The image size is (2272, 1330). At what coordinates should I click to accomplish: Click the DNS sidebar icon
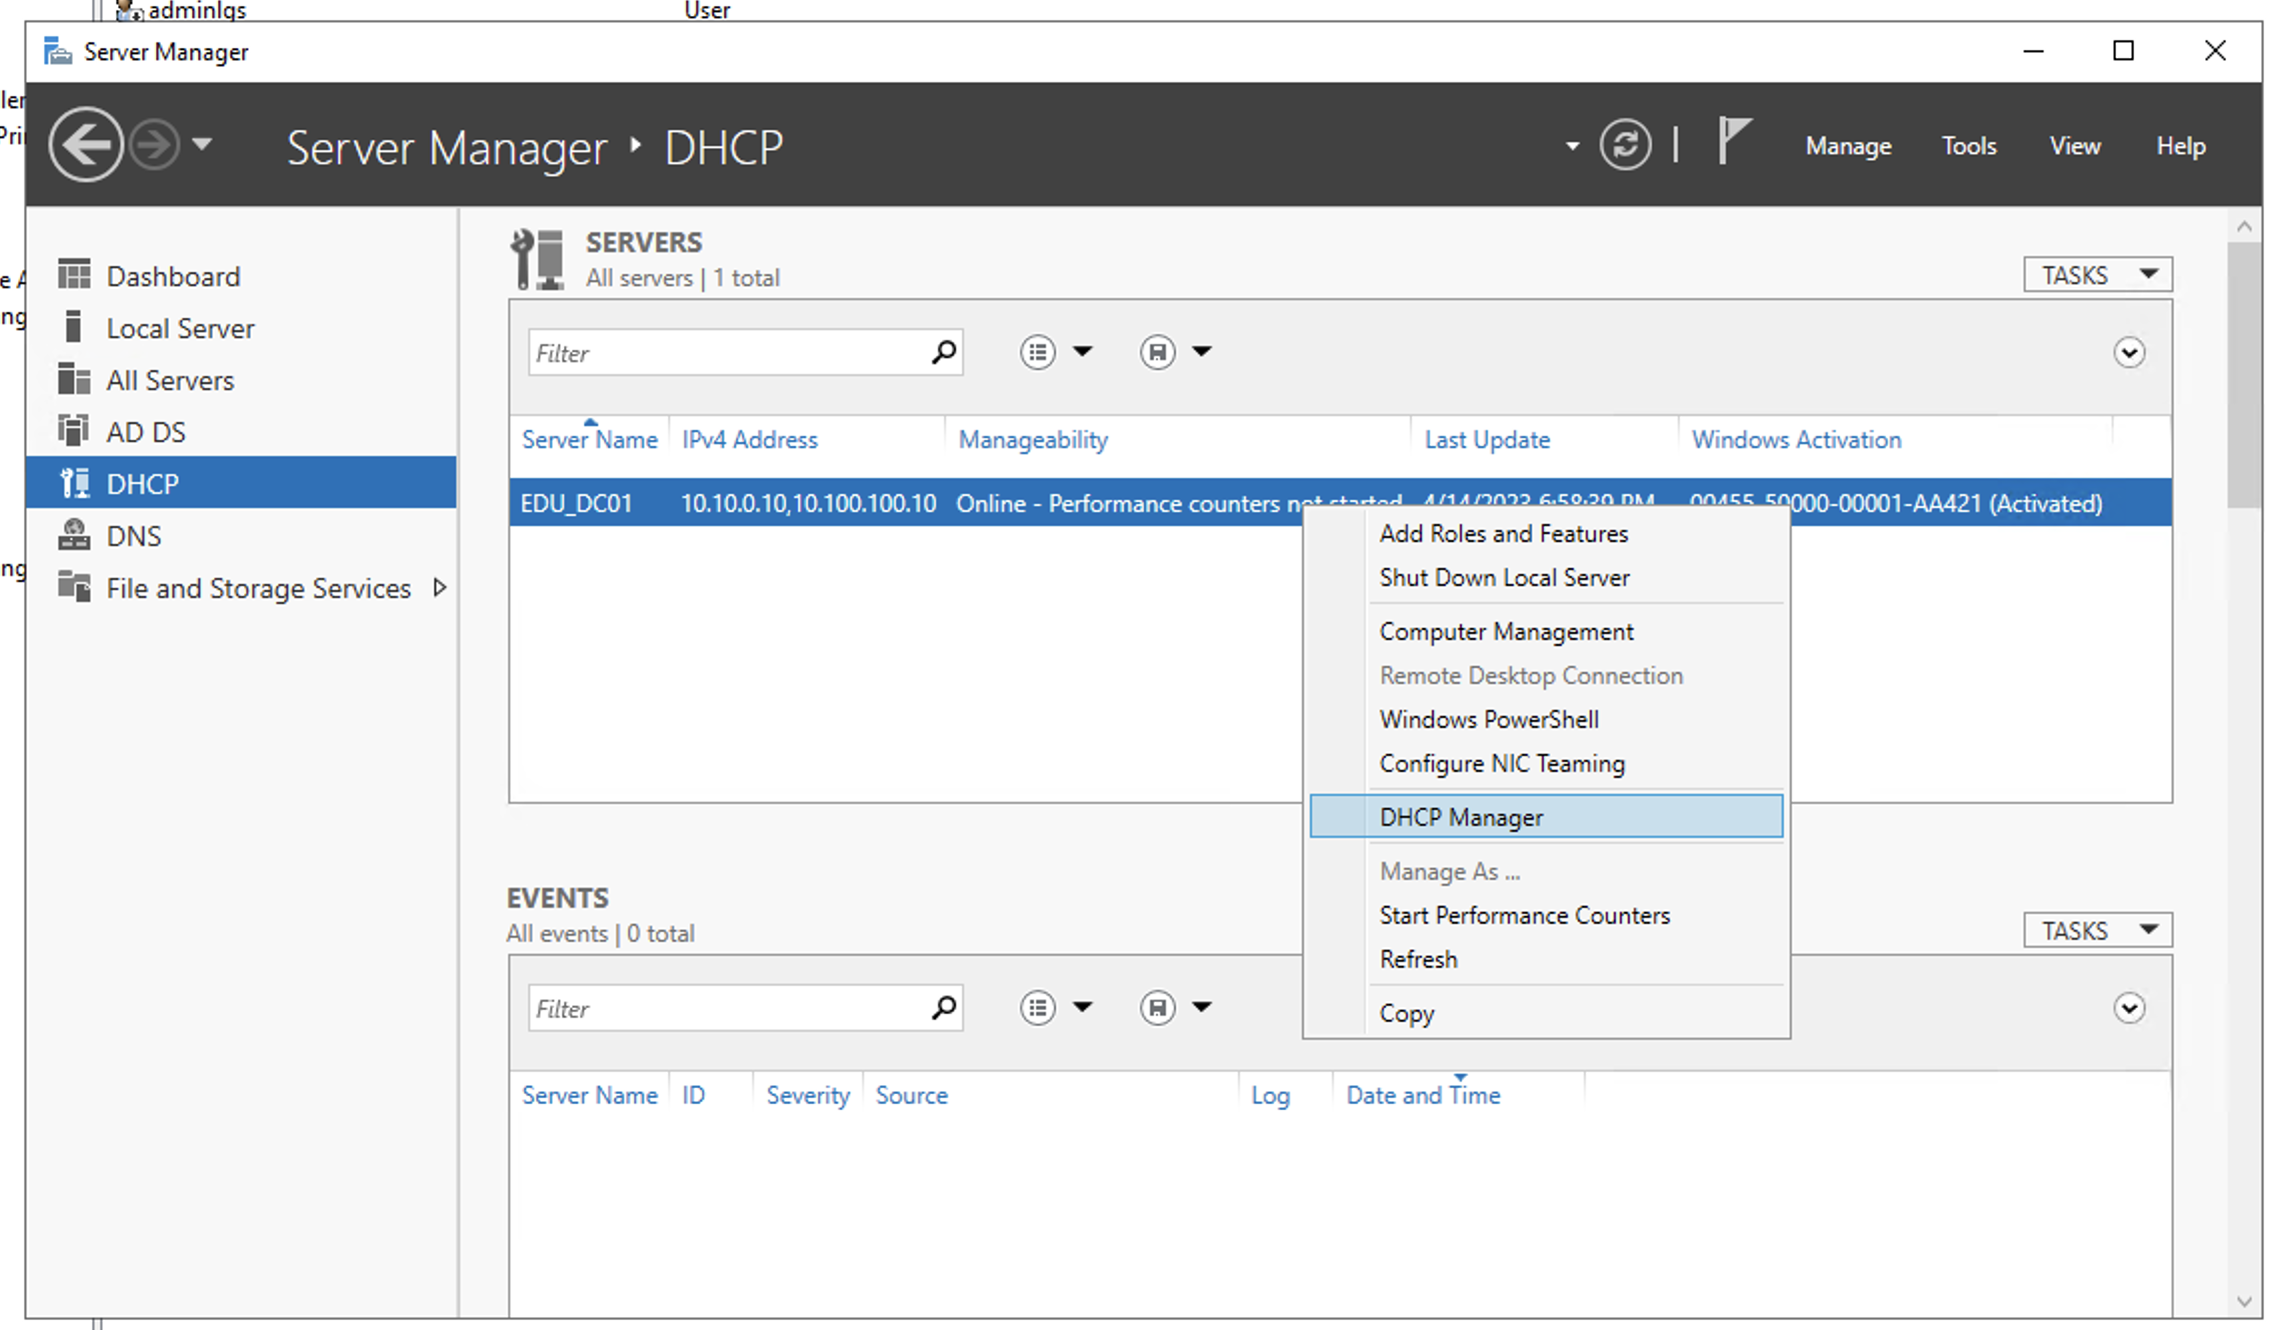coord(74,535)
